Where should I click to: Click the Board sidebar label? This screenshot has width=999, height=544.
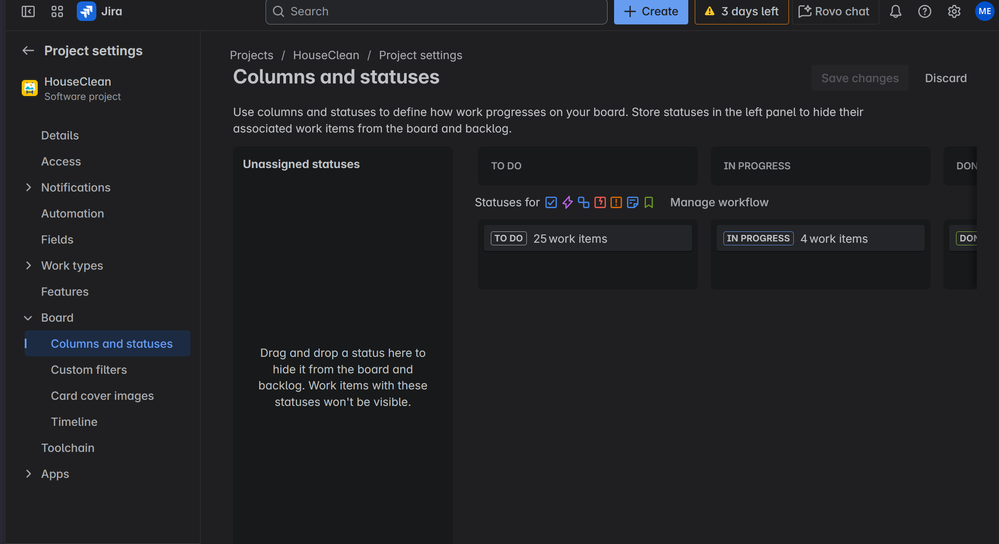57,318
